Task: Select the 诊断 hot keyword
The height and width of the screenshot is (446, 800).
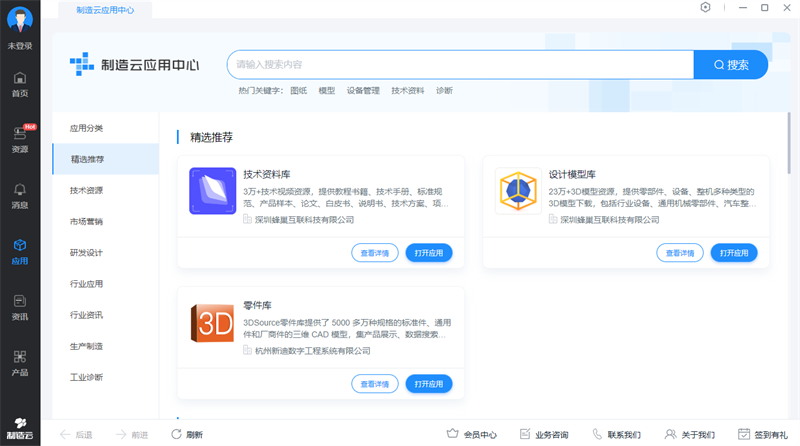Action: tap(444, 91)
